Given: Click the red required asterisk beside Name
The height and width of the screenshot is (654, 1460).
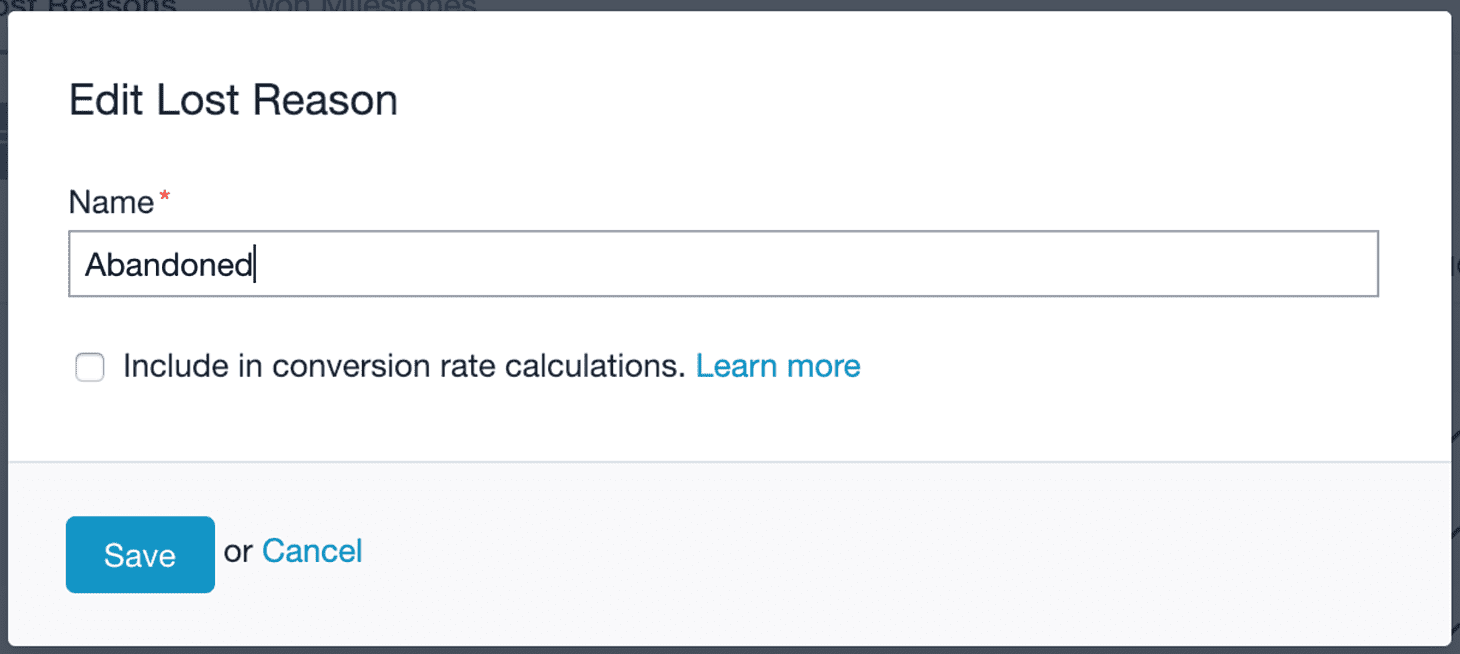Looking at the screenshot, I should (165, 197).
